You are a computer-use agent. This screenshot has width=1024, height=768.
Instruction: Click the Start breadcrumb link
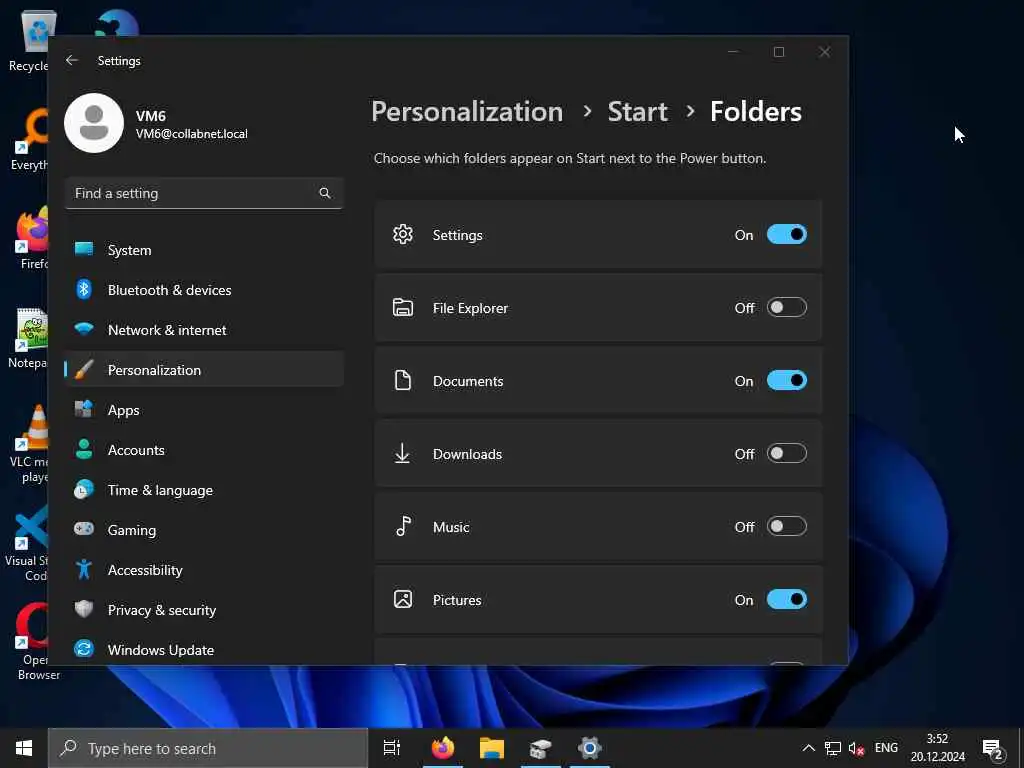pyautogui.click(x=637, y=112)
